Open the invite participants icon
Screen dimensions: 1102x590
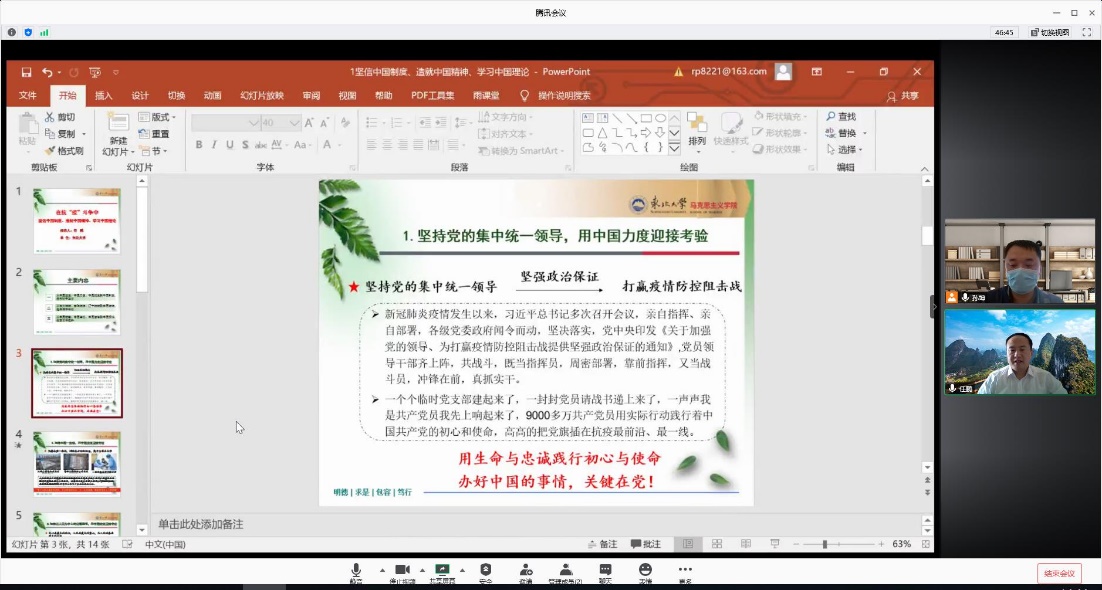tap(525, 571)
